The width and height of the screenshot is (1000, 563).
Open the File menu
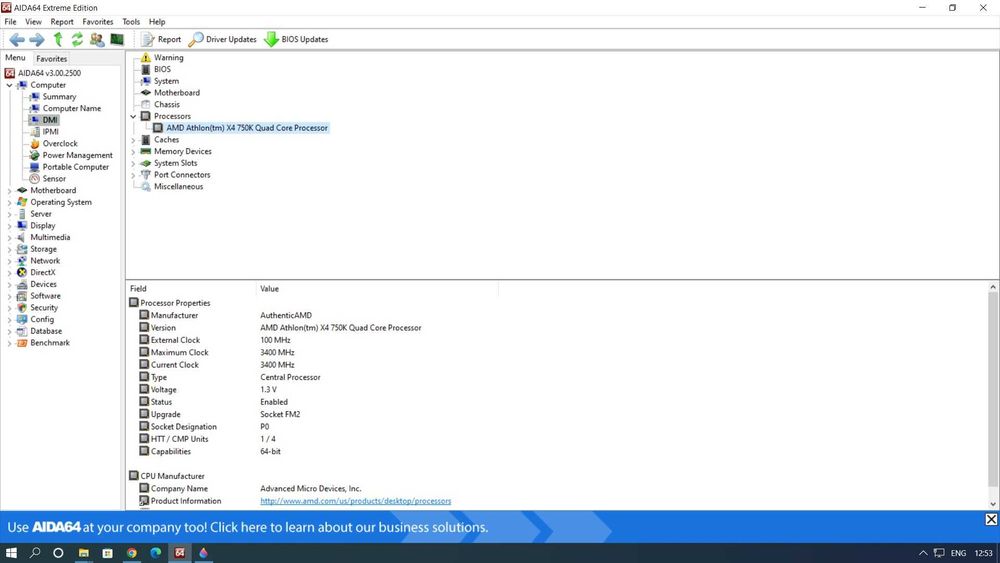(10, 22)
